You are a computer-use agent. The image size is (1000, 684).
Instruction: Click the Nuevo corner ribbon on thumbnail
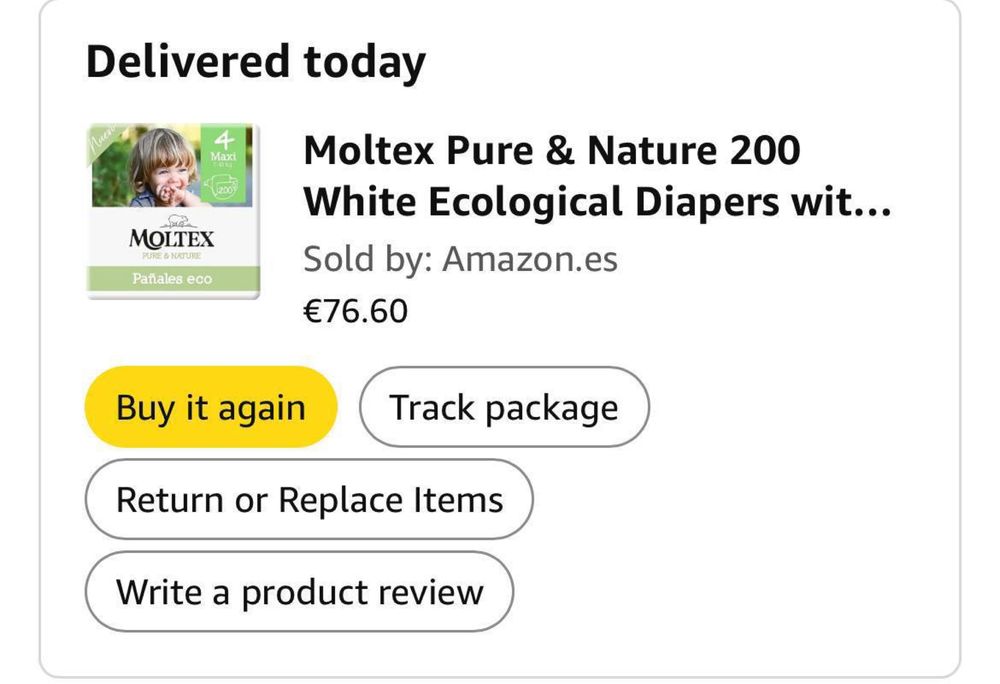[x=101, y=139]
